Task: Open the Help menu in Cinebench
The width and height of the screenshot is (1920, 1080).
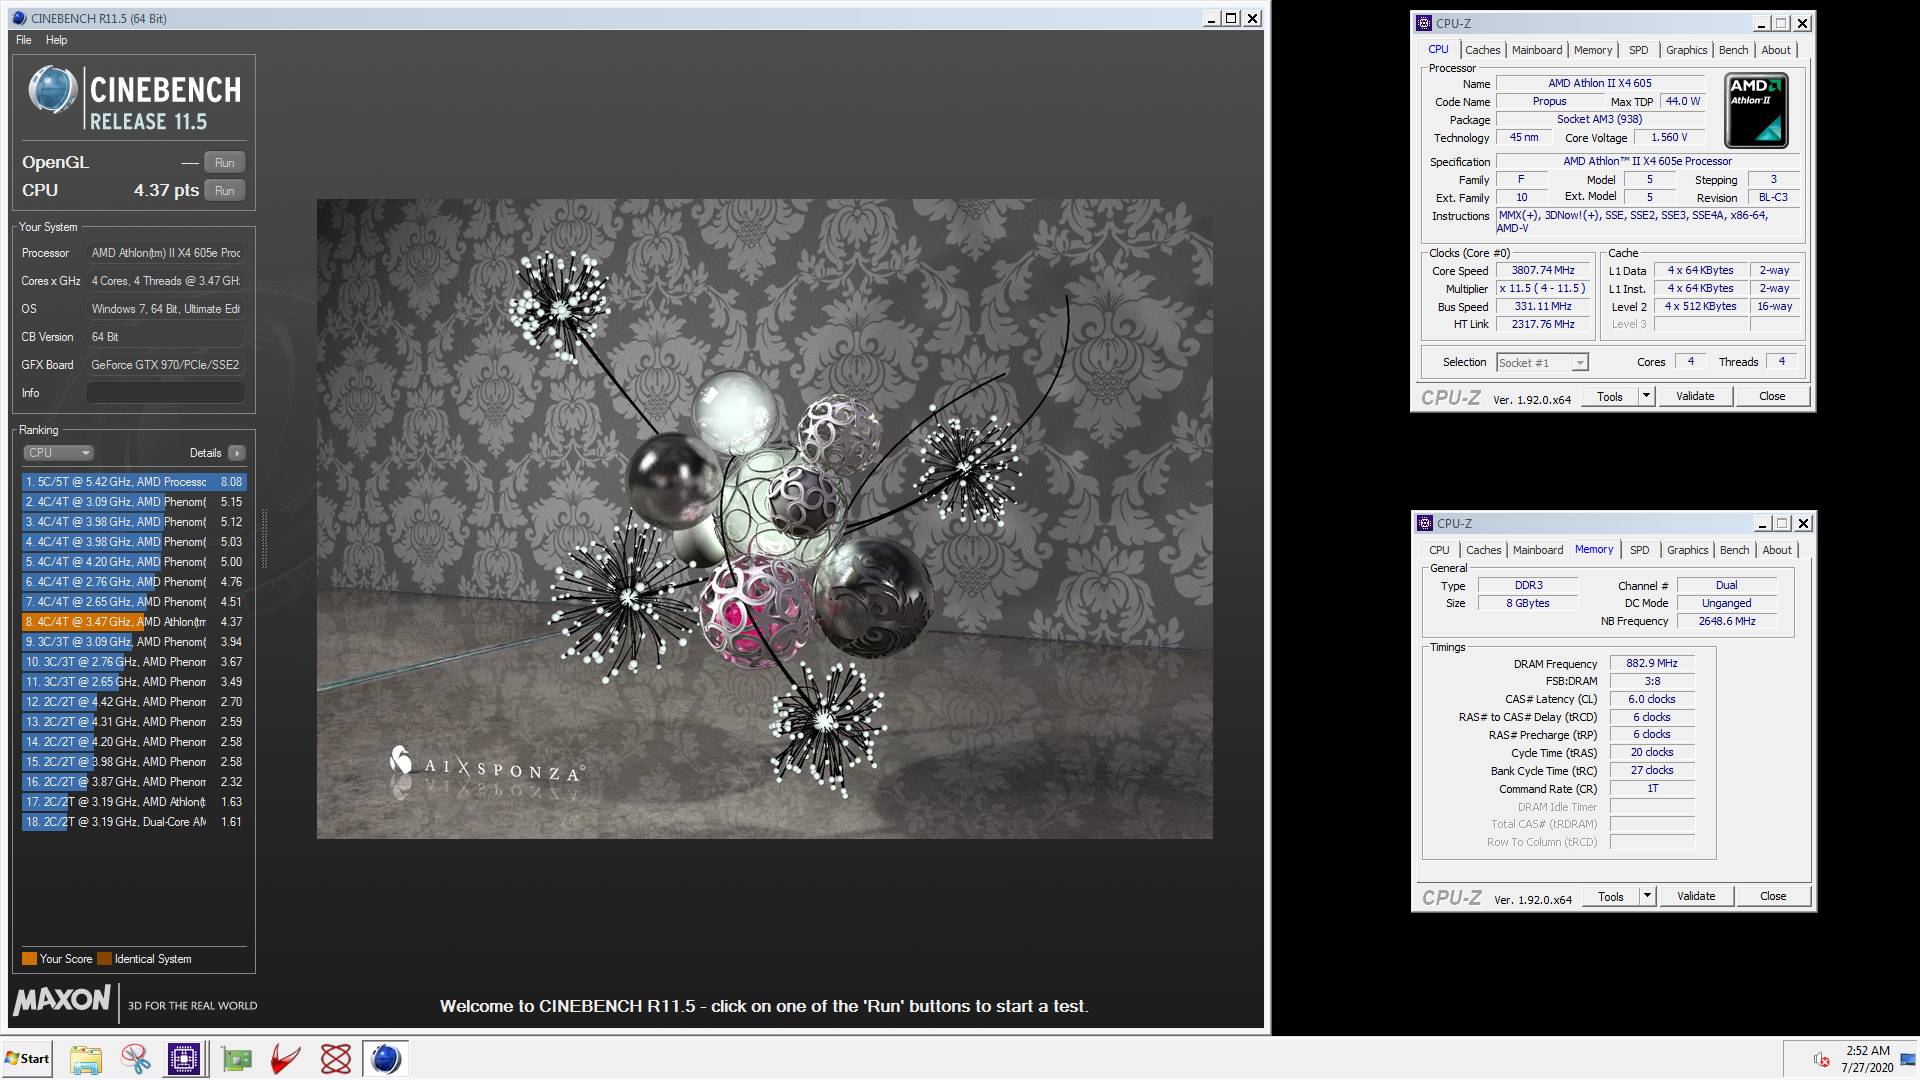Action: 56,40
